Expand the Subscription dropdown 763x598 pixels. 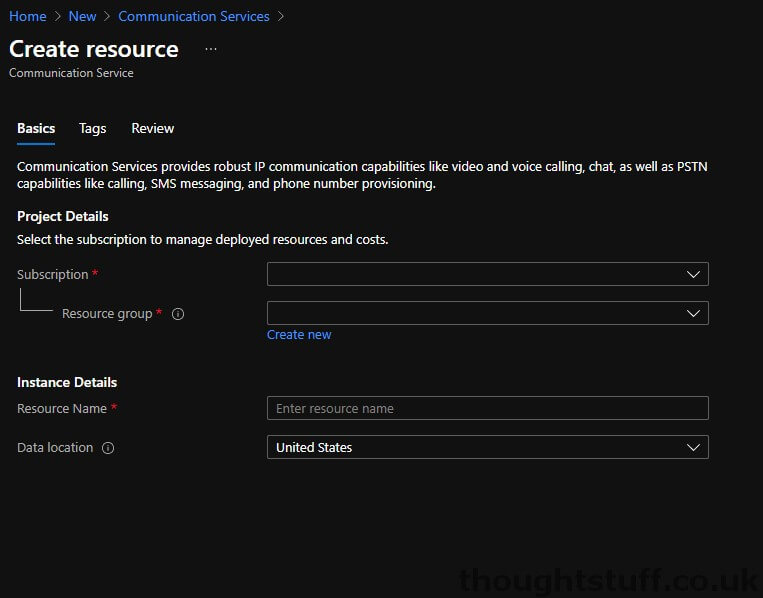point(488,274)
